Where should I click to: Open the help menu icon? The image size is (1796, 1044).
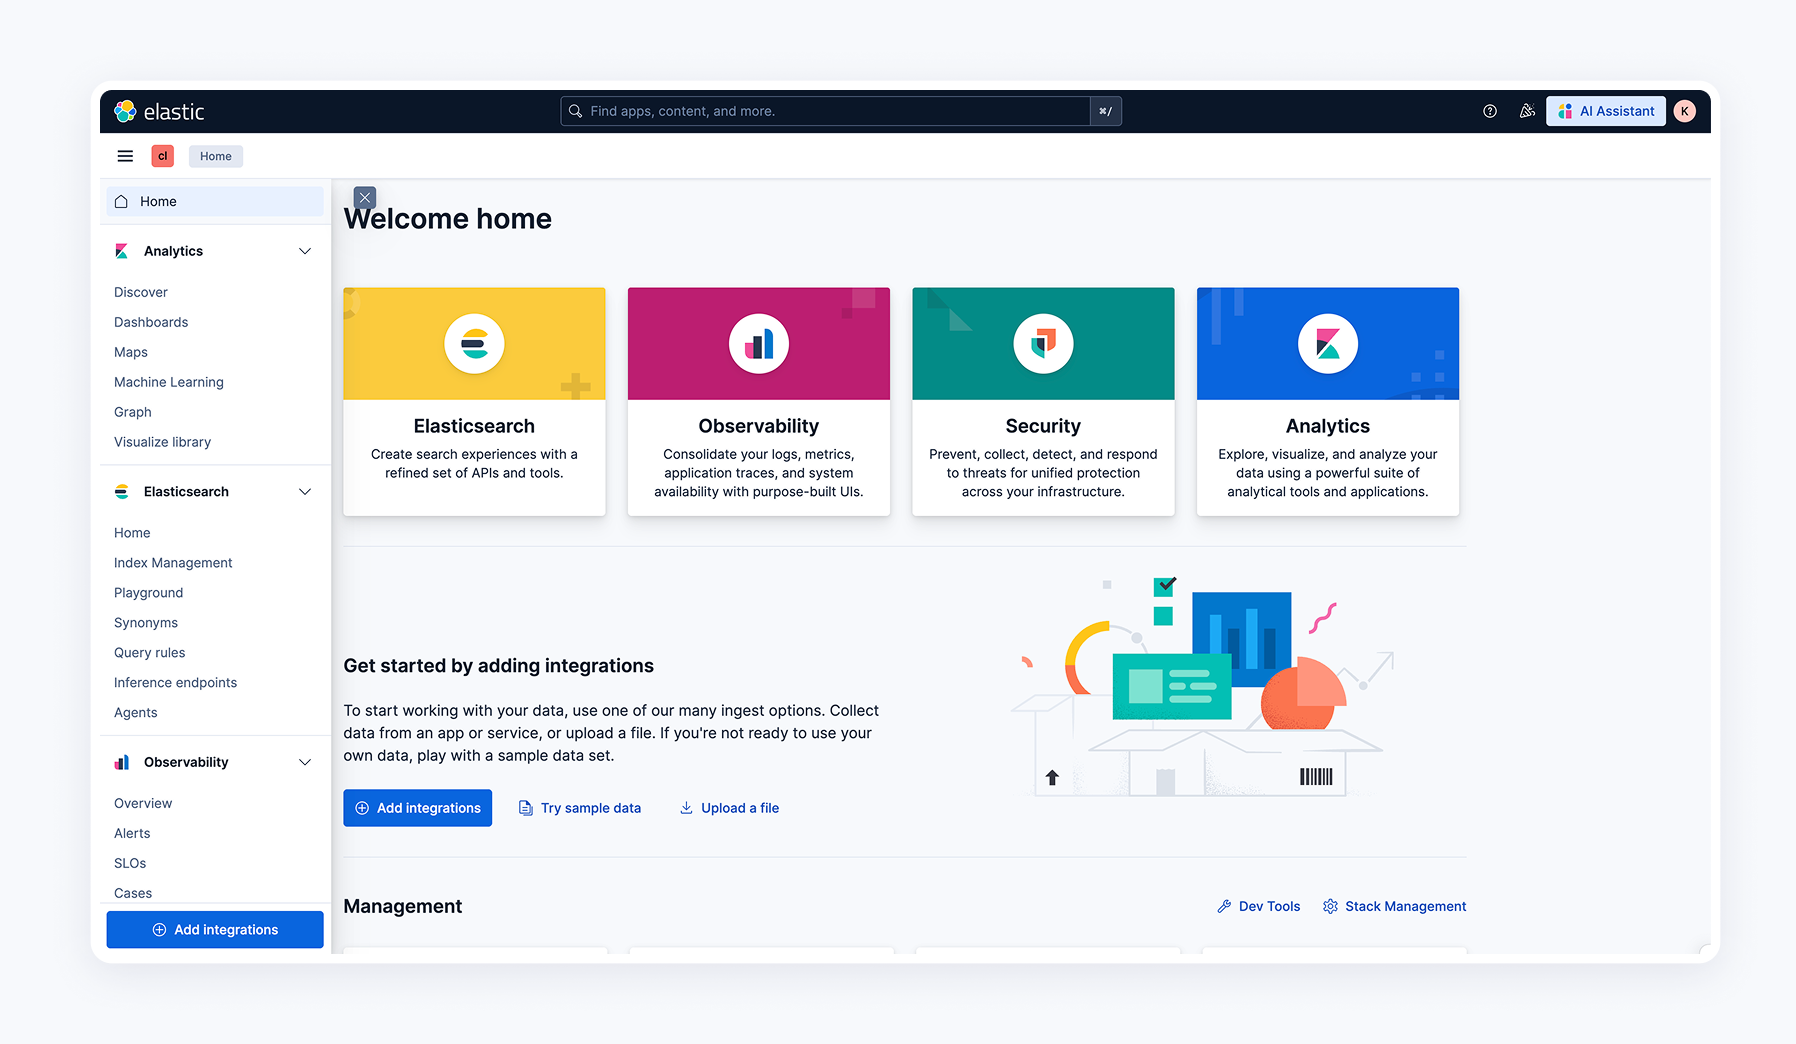tap(1490, 111)
